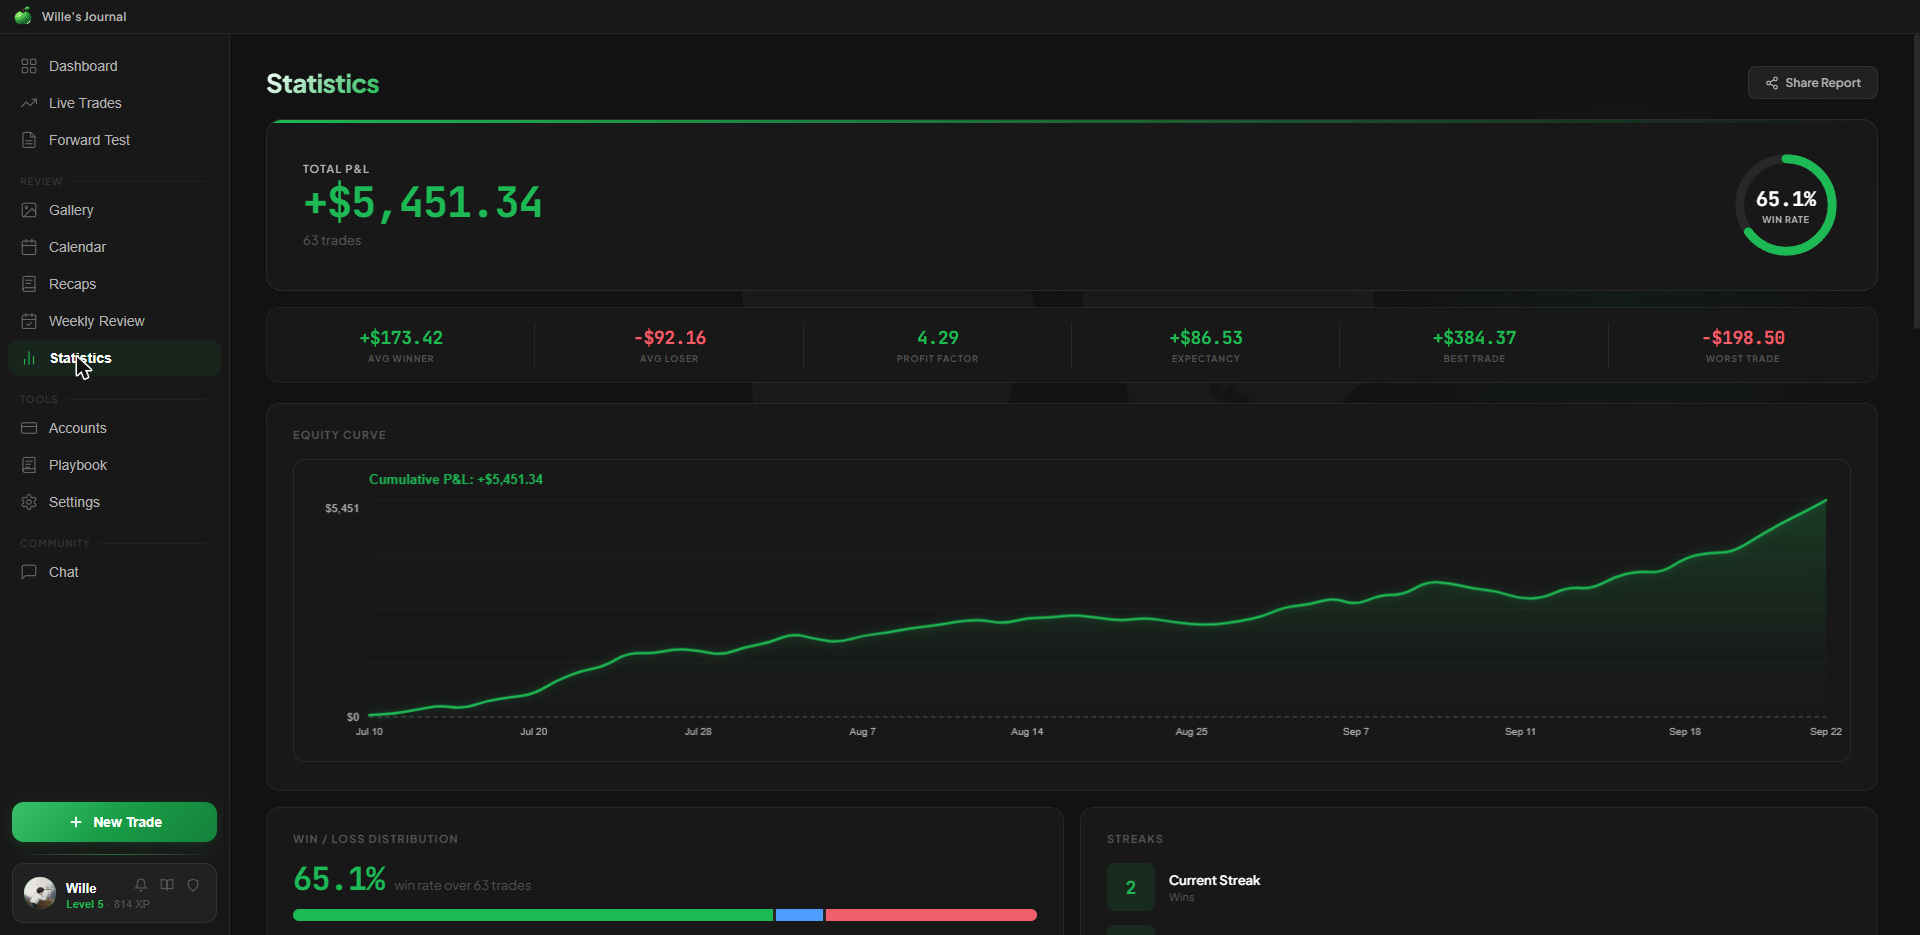Click the expectancy value +$86.53
Screen dimensions: 1920x935
pyautogui.click(x=1206, y=338)
